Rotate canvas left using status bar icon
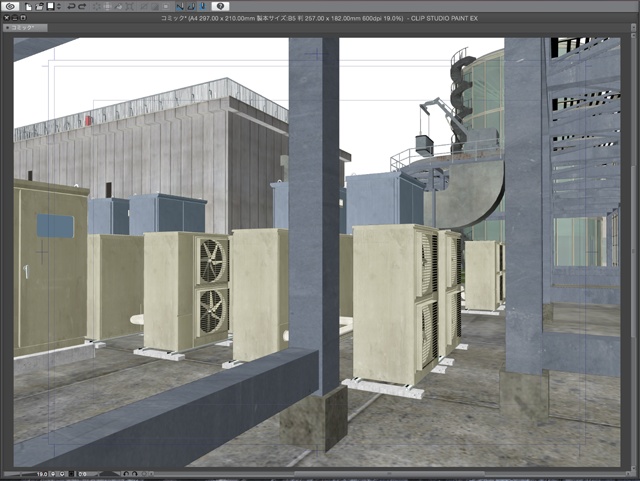This screenshot has width=640, height=481. click(126, 474)
